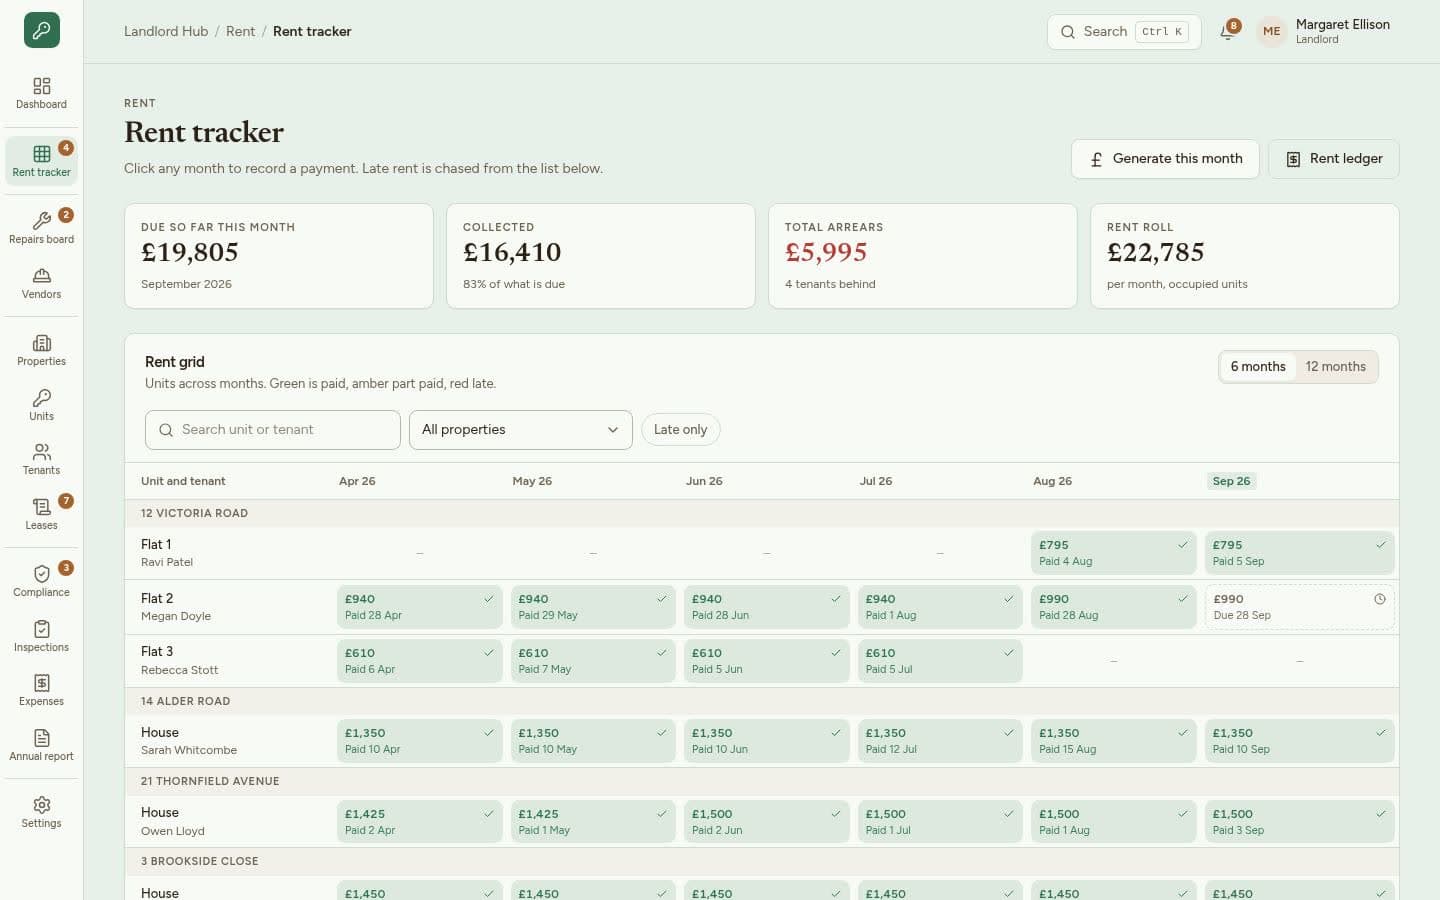Screen dimensions: 1440x900
Task: Go to Vendors in sidebar
Action: (42, 283)
